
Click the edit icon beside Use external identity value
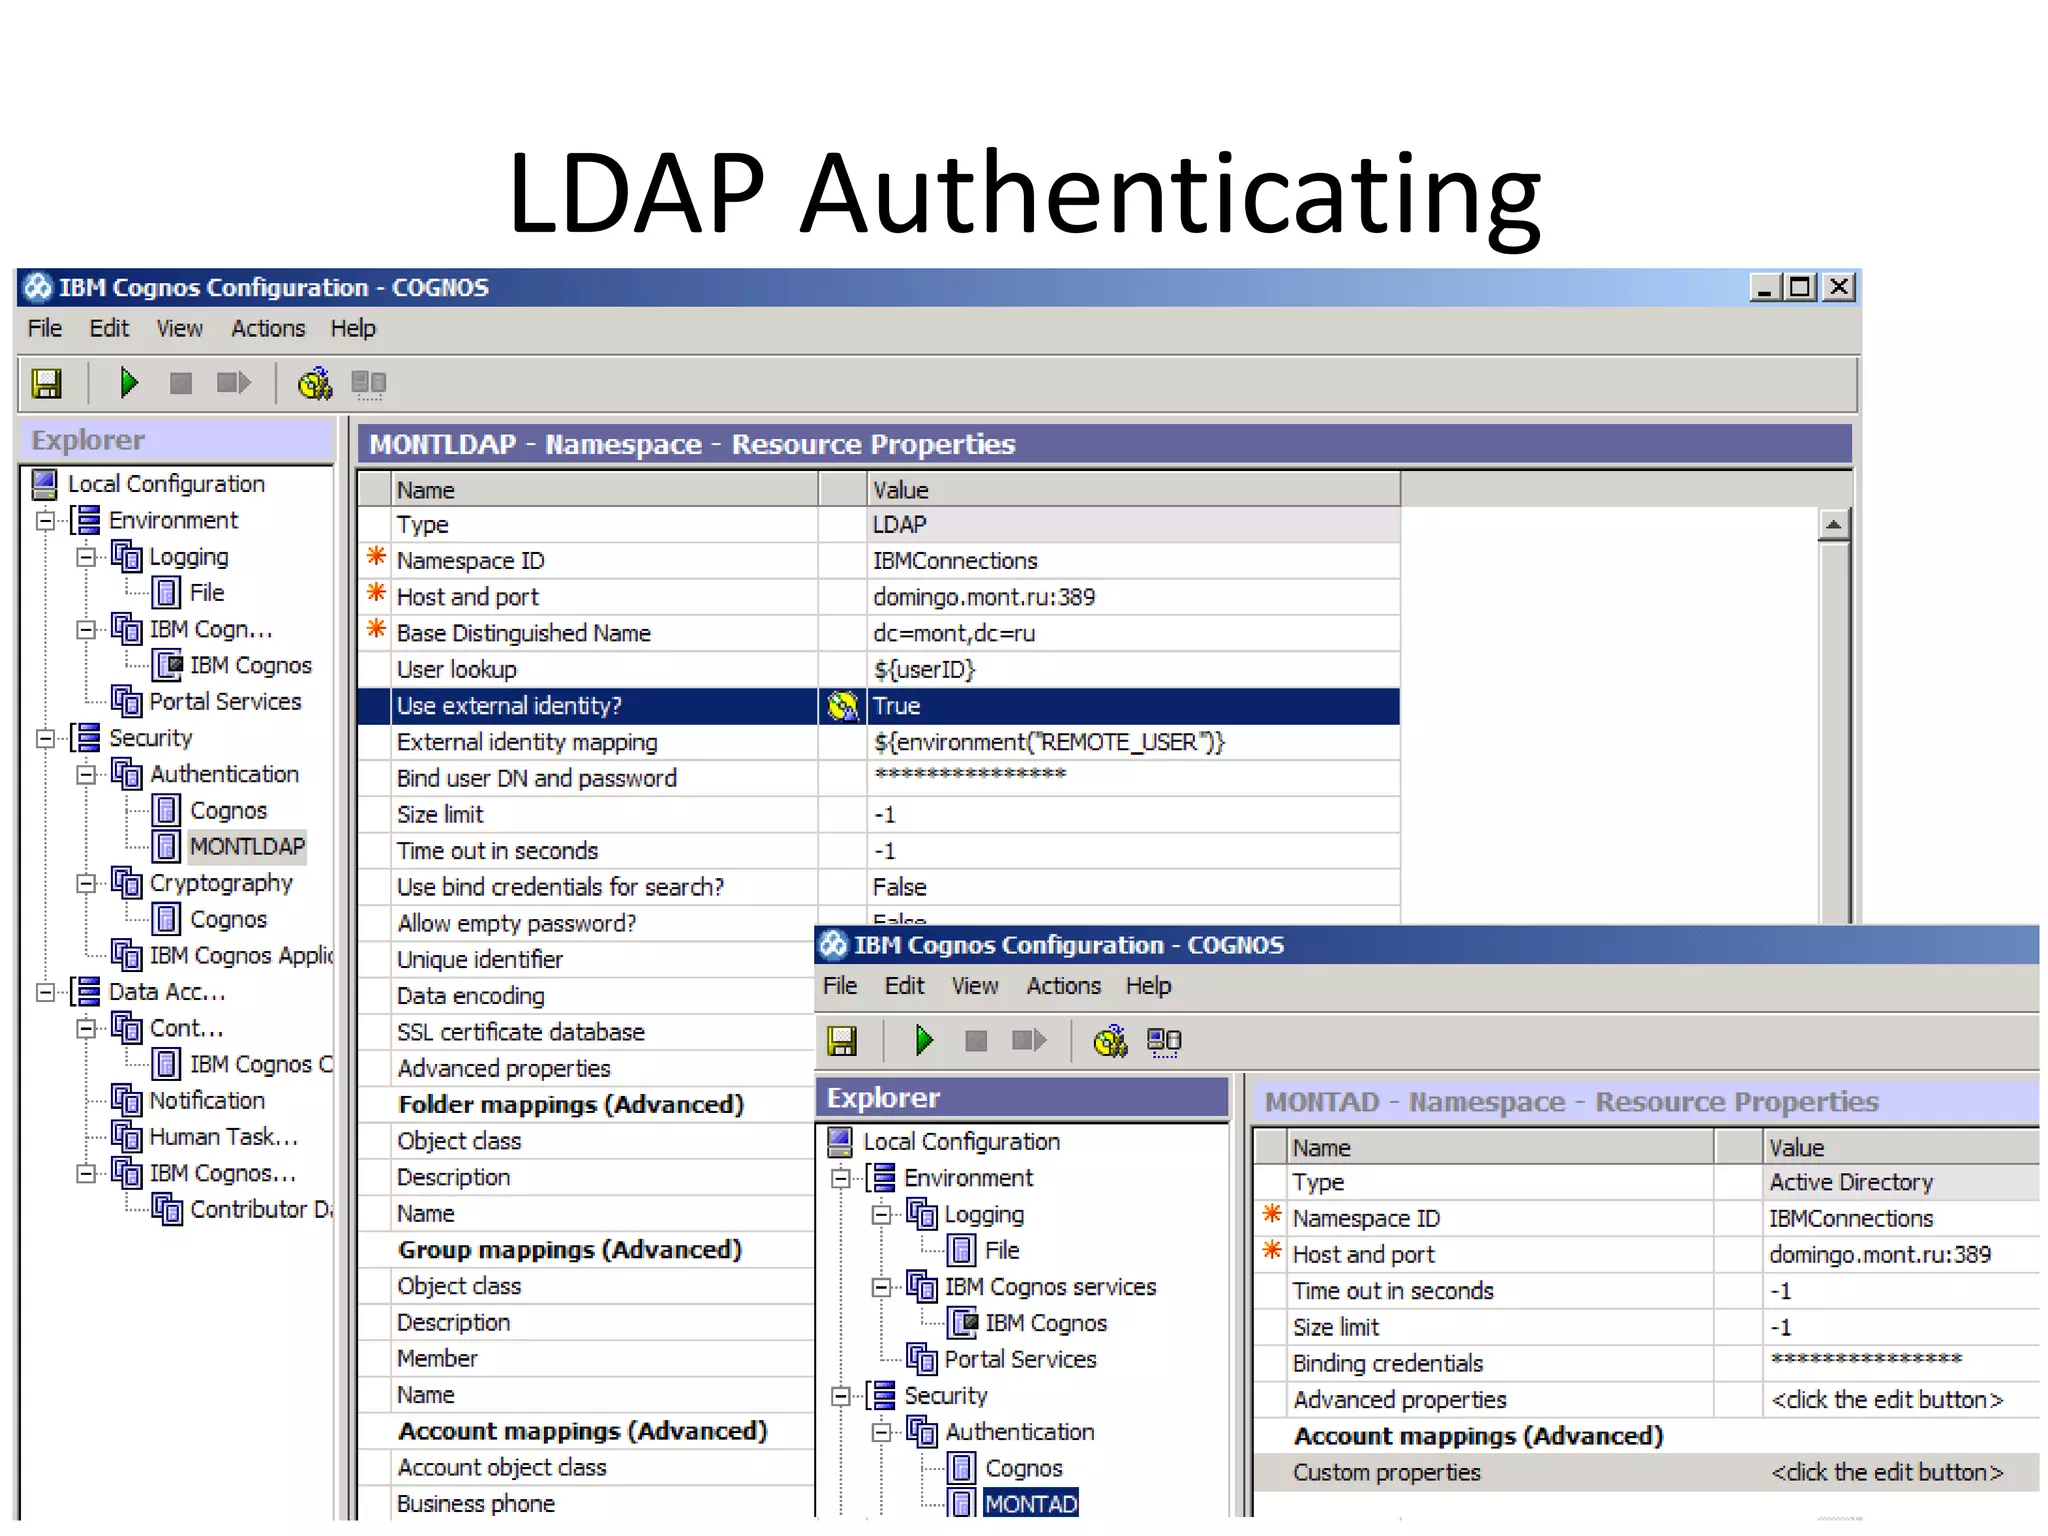tap(843, 706)
